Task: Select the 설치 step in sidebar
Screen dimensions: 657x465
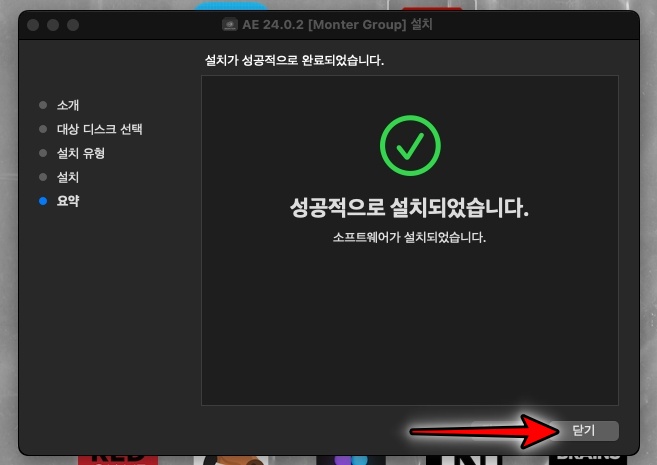Action: click(68, 177)
